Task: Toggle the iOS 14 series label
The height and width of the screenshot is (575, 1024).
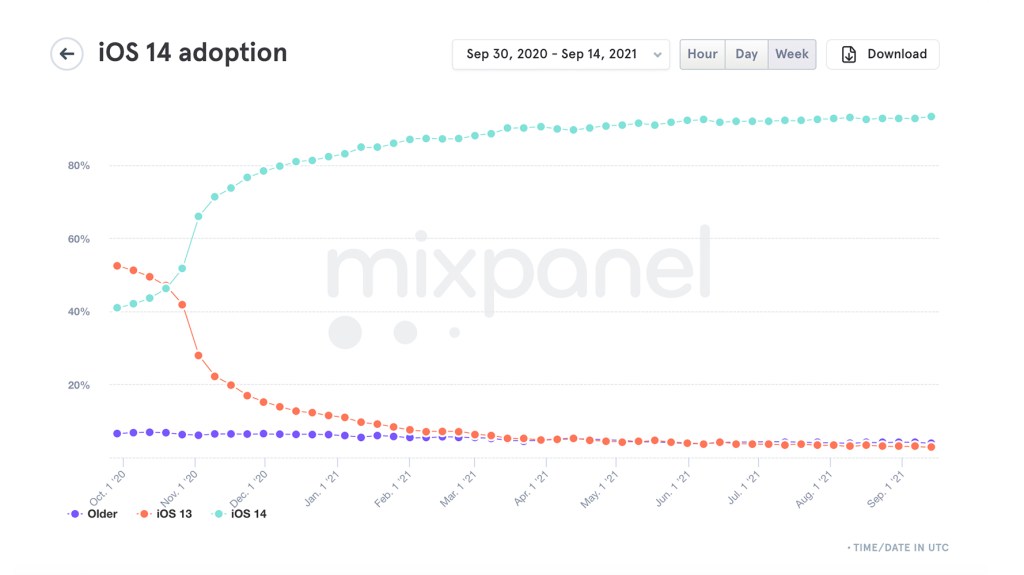Action: 249,514
